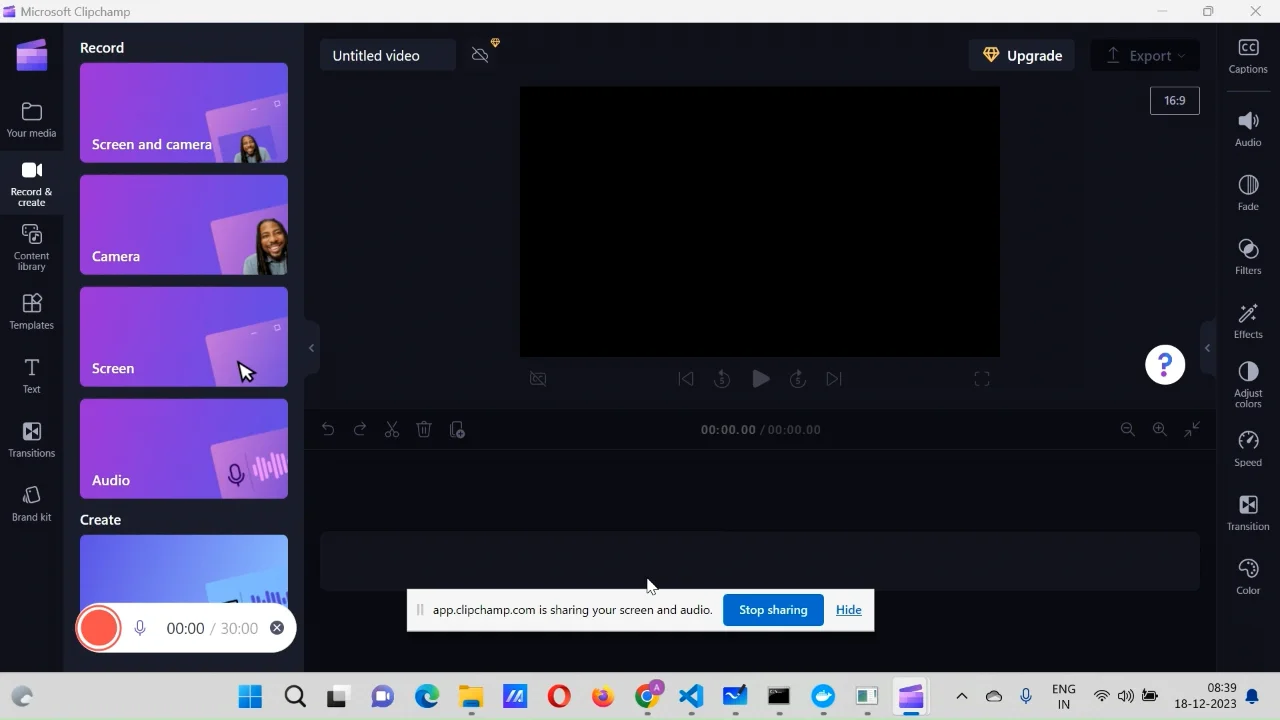Open Templates panel
The image size is (1280, 720).
(x=31, y=311)
